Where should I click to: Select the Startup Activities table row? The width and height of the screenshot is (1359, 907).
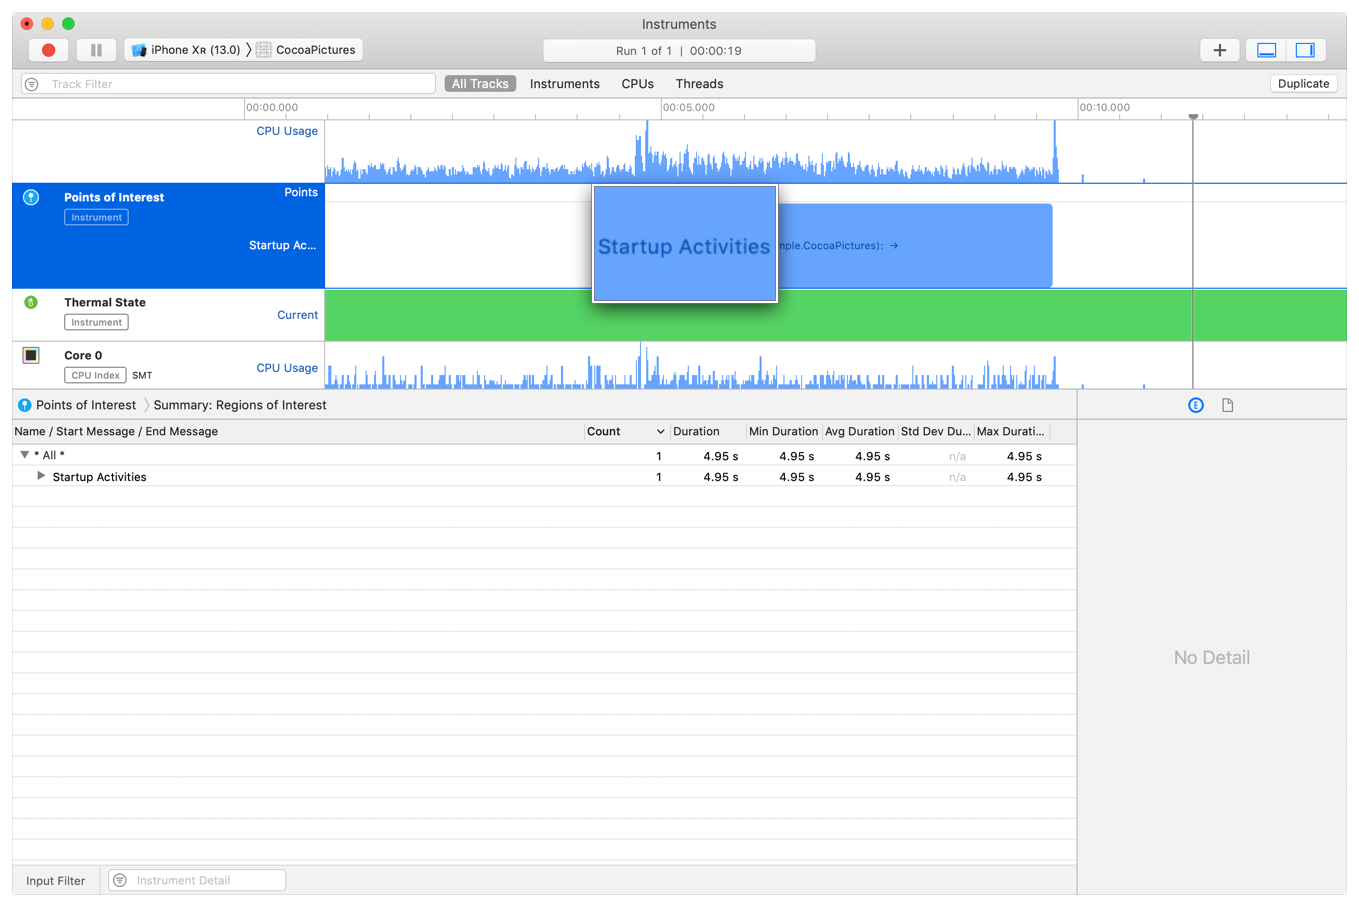pos(544,477)
